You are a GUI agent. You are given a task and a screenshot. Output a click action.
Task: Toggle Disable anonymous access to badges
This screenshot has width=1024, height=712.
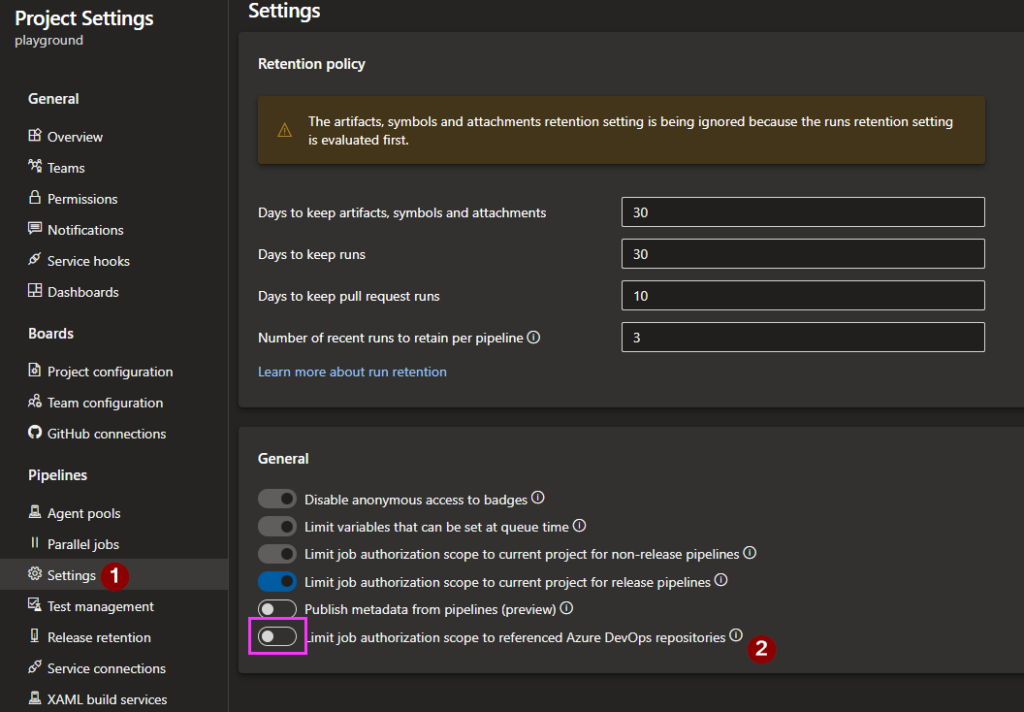(x=277, y=499)
